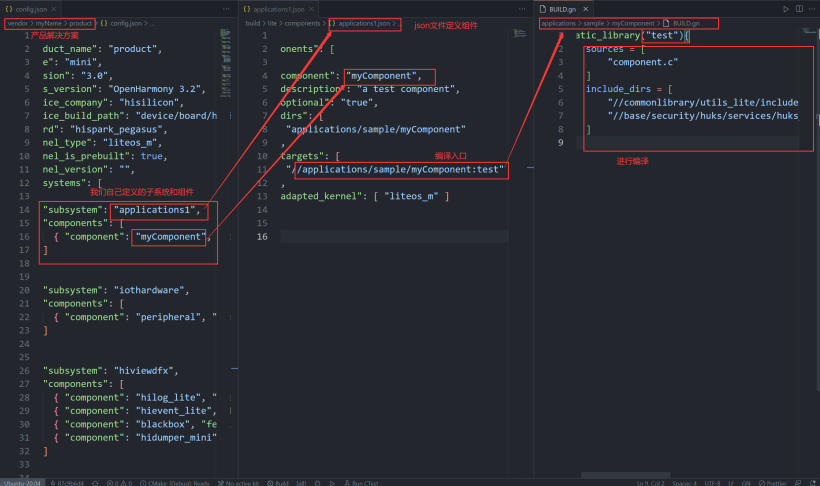Switch to the applications1.json editor tab

coord(278,9)
